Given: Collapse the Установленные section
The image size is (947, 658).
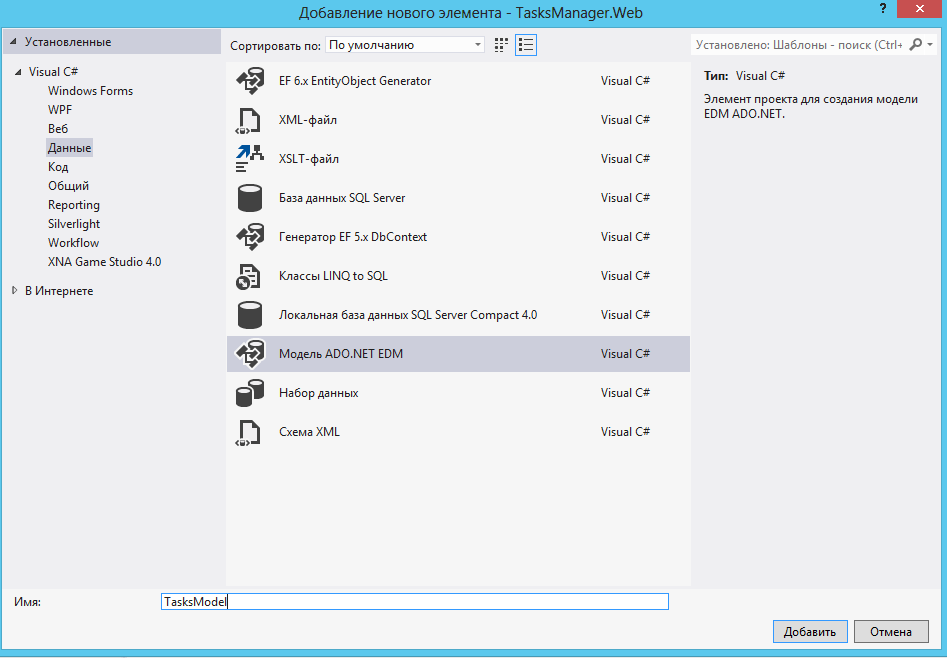Looking at the screenshot, I should 13,42.
